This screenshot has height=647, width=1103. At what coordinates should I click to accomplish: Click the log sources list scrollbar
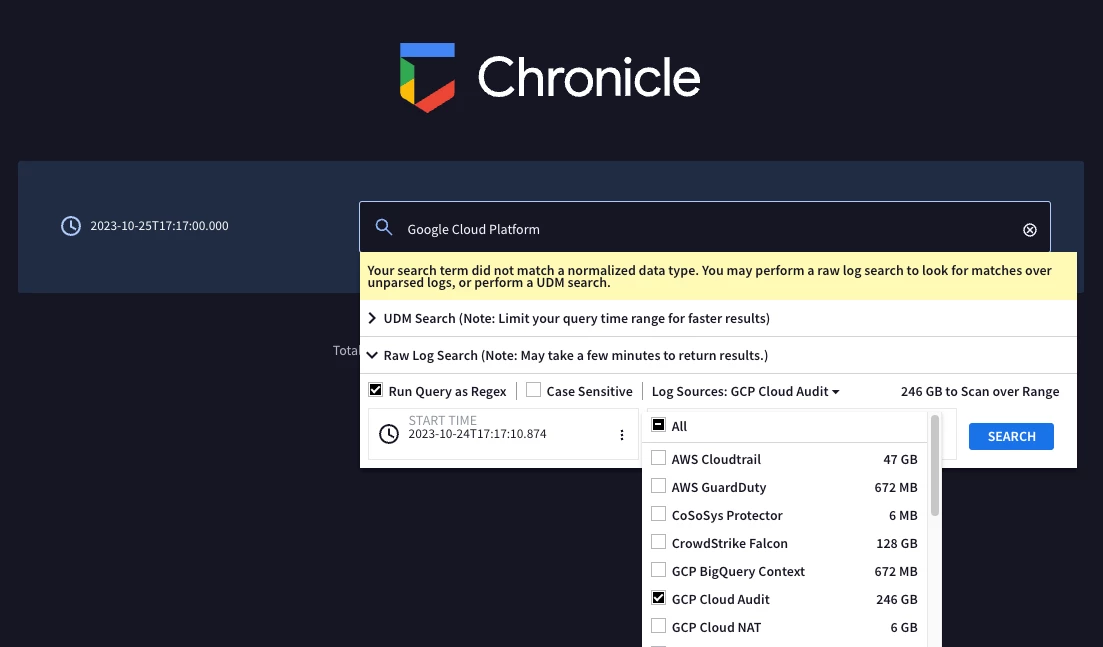(935, 466)
